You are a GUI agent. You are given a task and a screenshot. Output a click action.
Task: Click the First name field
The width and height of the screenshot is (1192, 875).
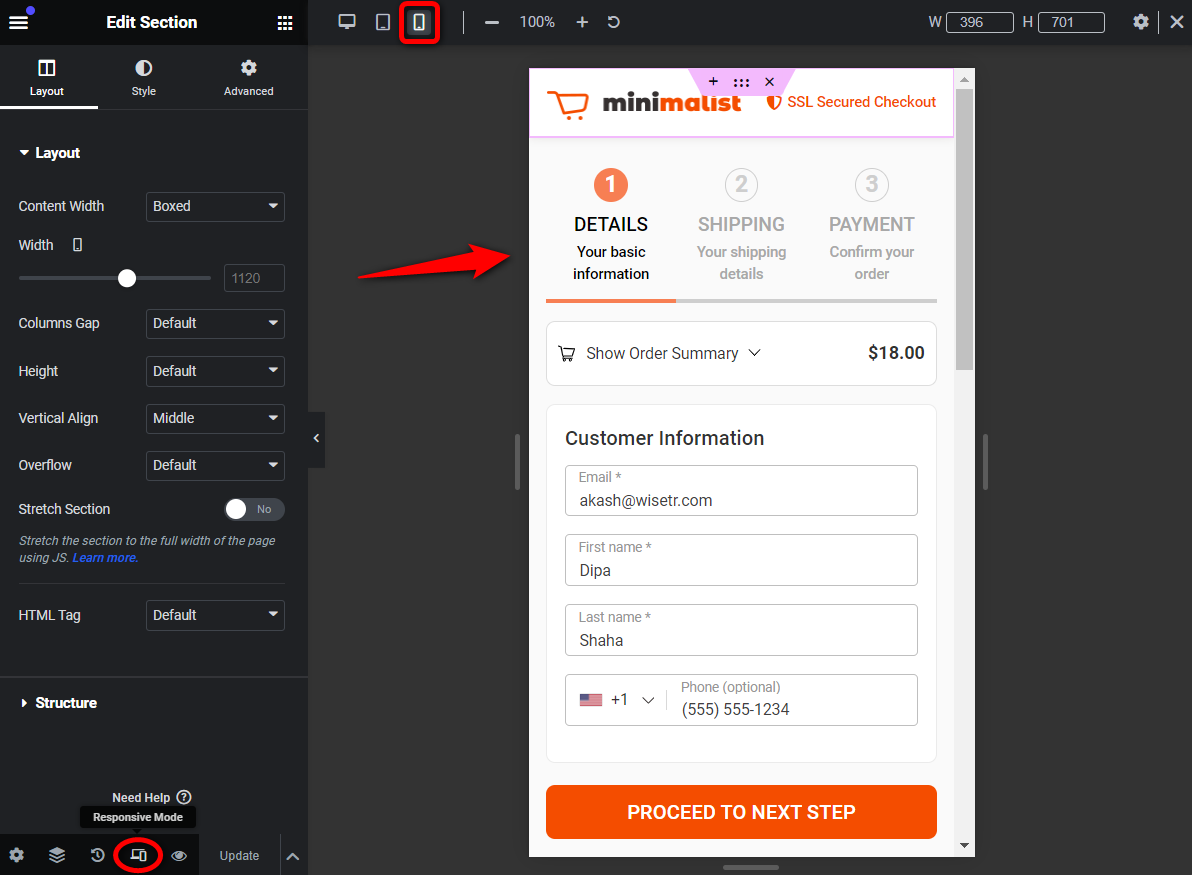(741, 560)
